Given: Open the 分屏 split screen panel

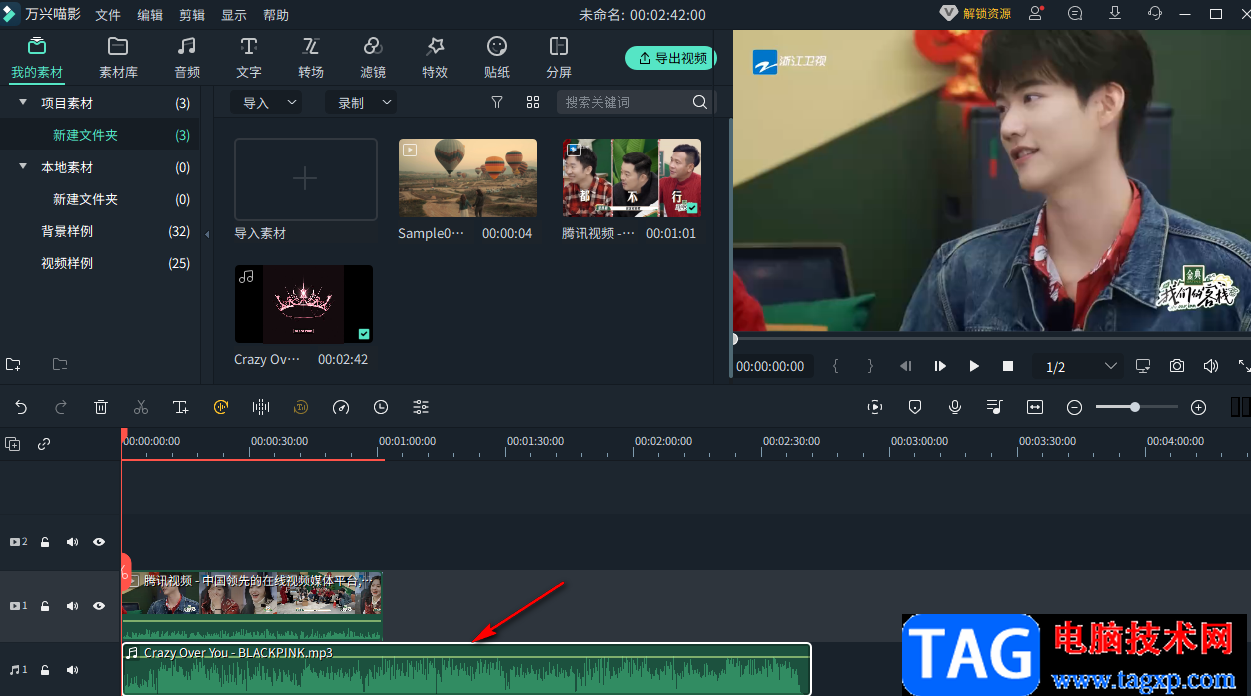Looking at the screenshot, I should tap(559, 58).
